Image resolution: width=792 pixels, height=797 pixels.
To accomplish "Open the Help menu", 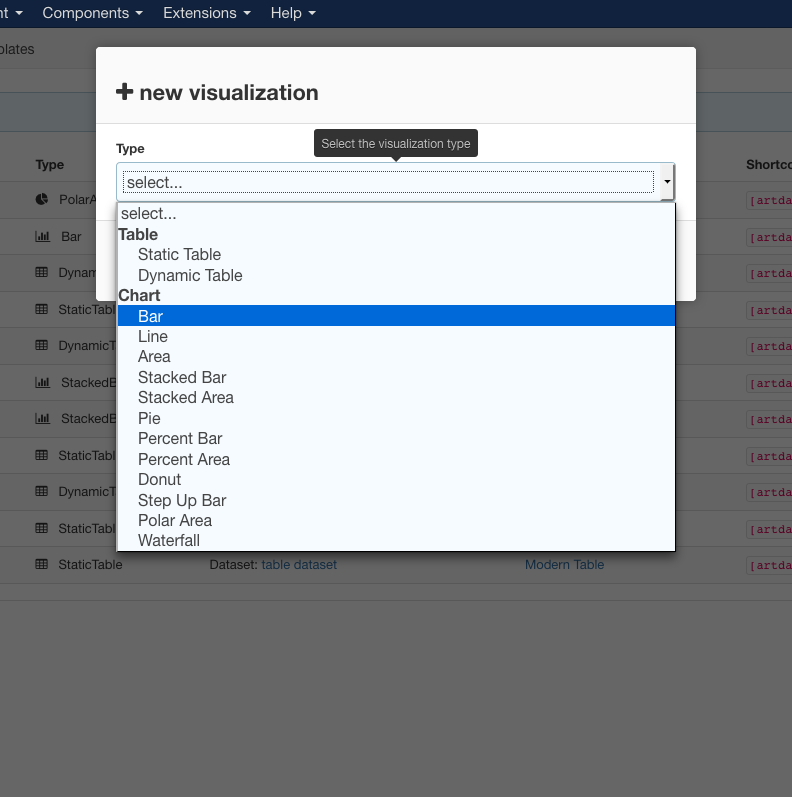I will 293,13.
